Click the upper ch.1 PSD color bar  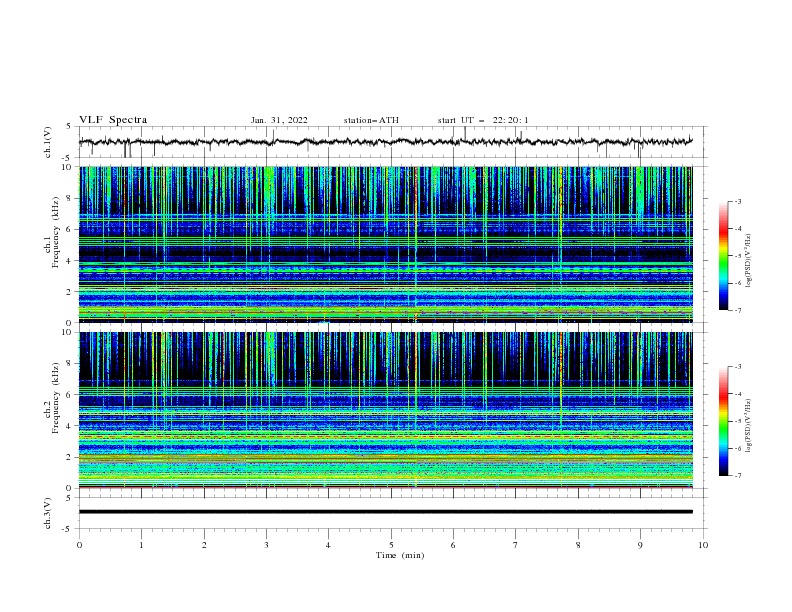coord(723,256)
